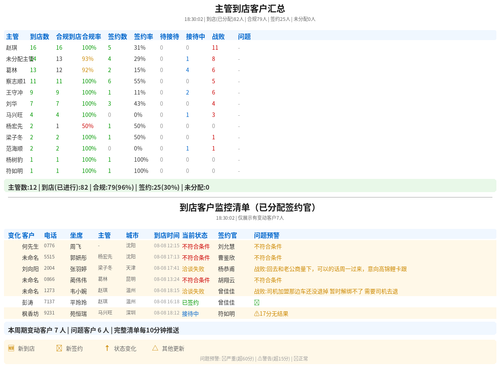Click the 到店客户监控清单 section title
This screenshot has width=500, height=381.
(248, 207)
